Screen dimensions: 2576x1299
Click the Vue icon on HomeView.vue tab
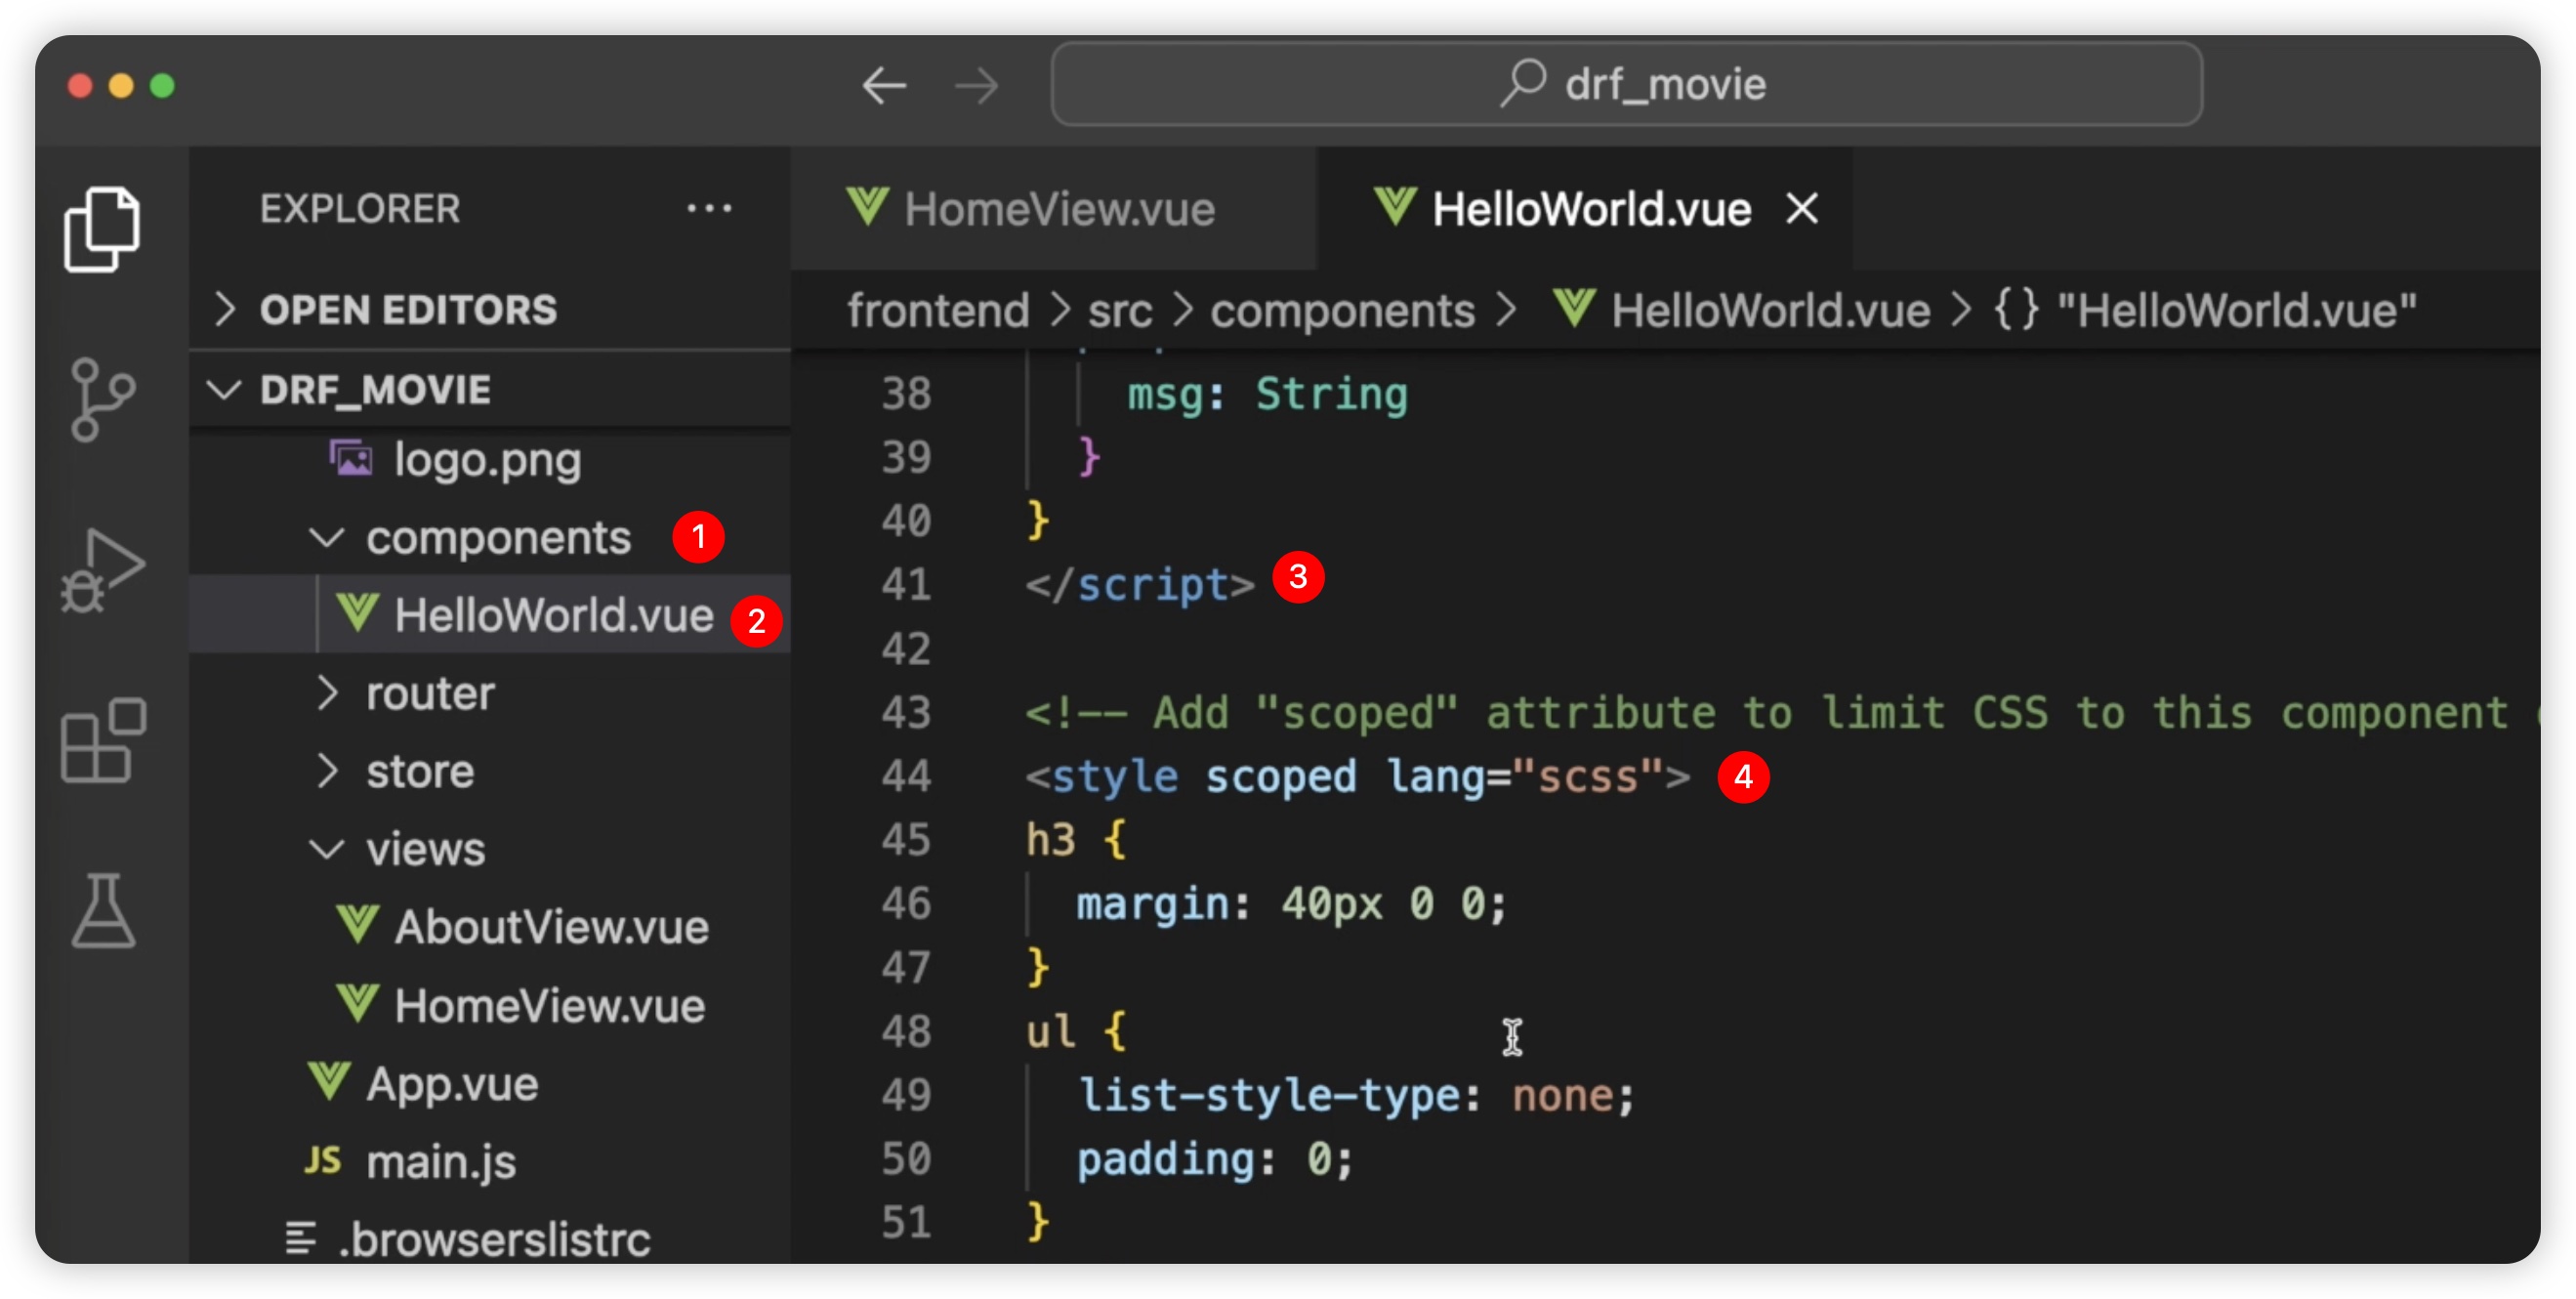(x=867, y=207)
